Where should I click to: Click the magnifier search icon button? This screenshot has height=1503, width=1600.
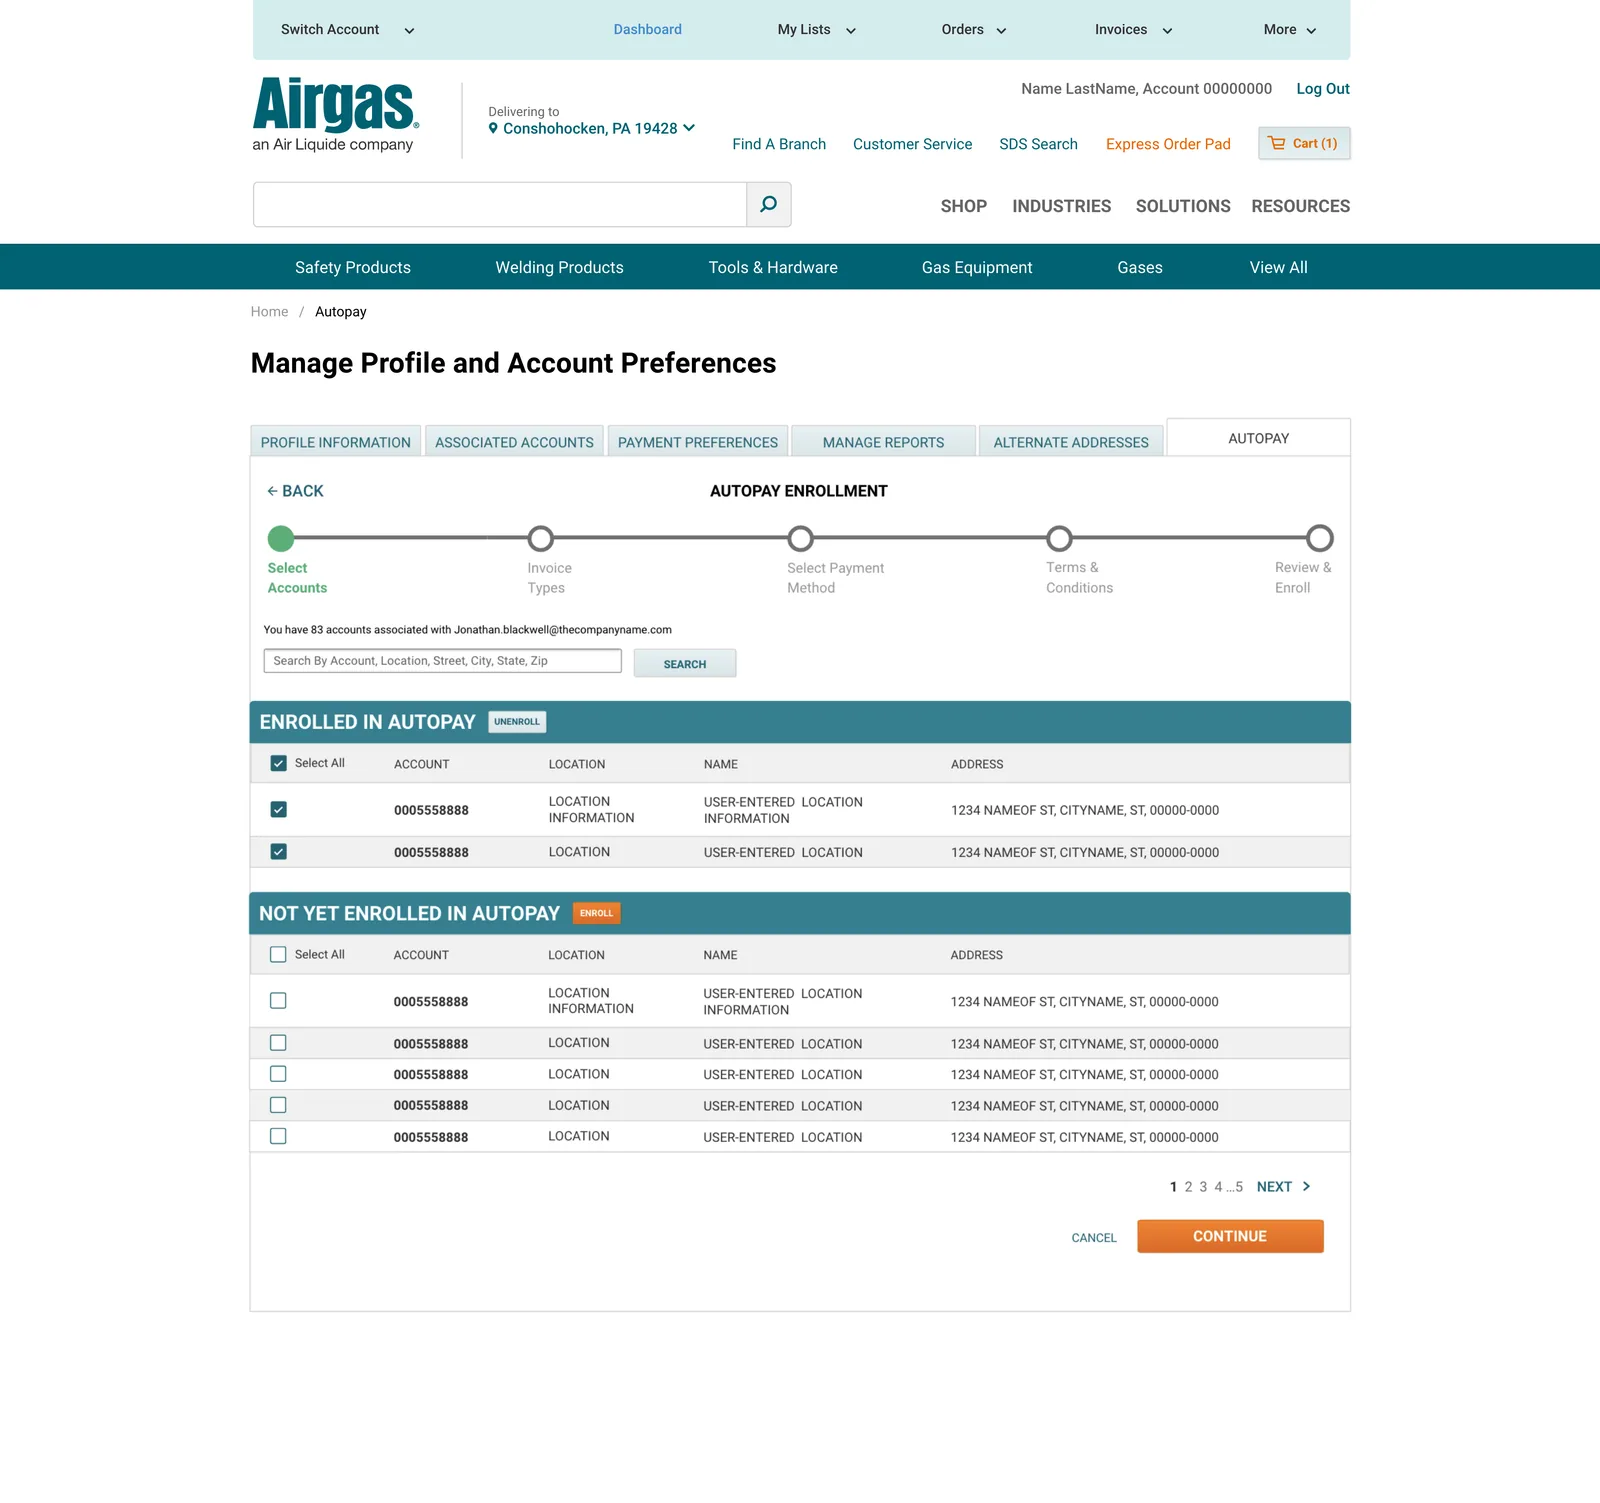click(769, 204)
